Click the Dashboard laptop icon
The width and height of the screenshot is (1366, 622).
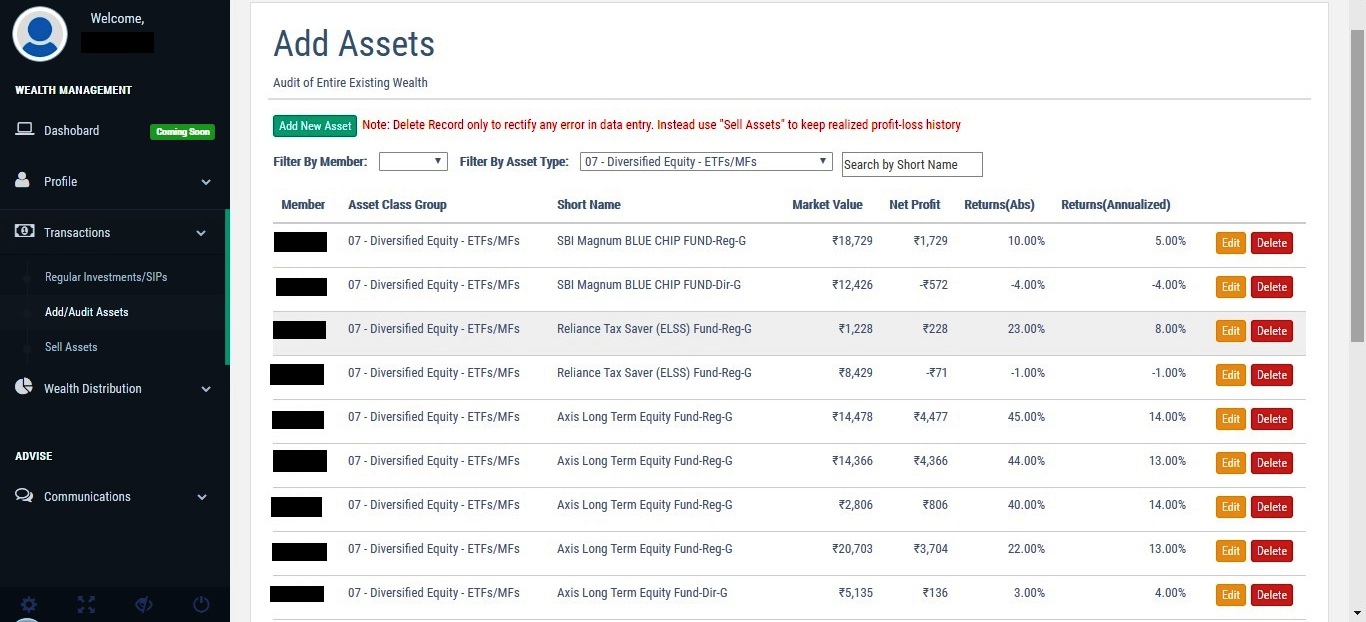(x=25, y=130)
